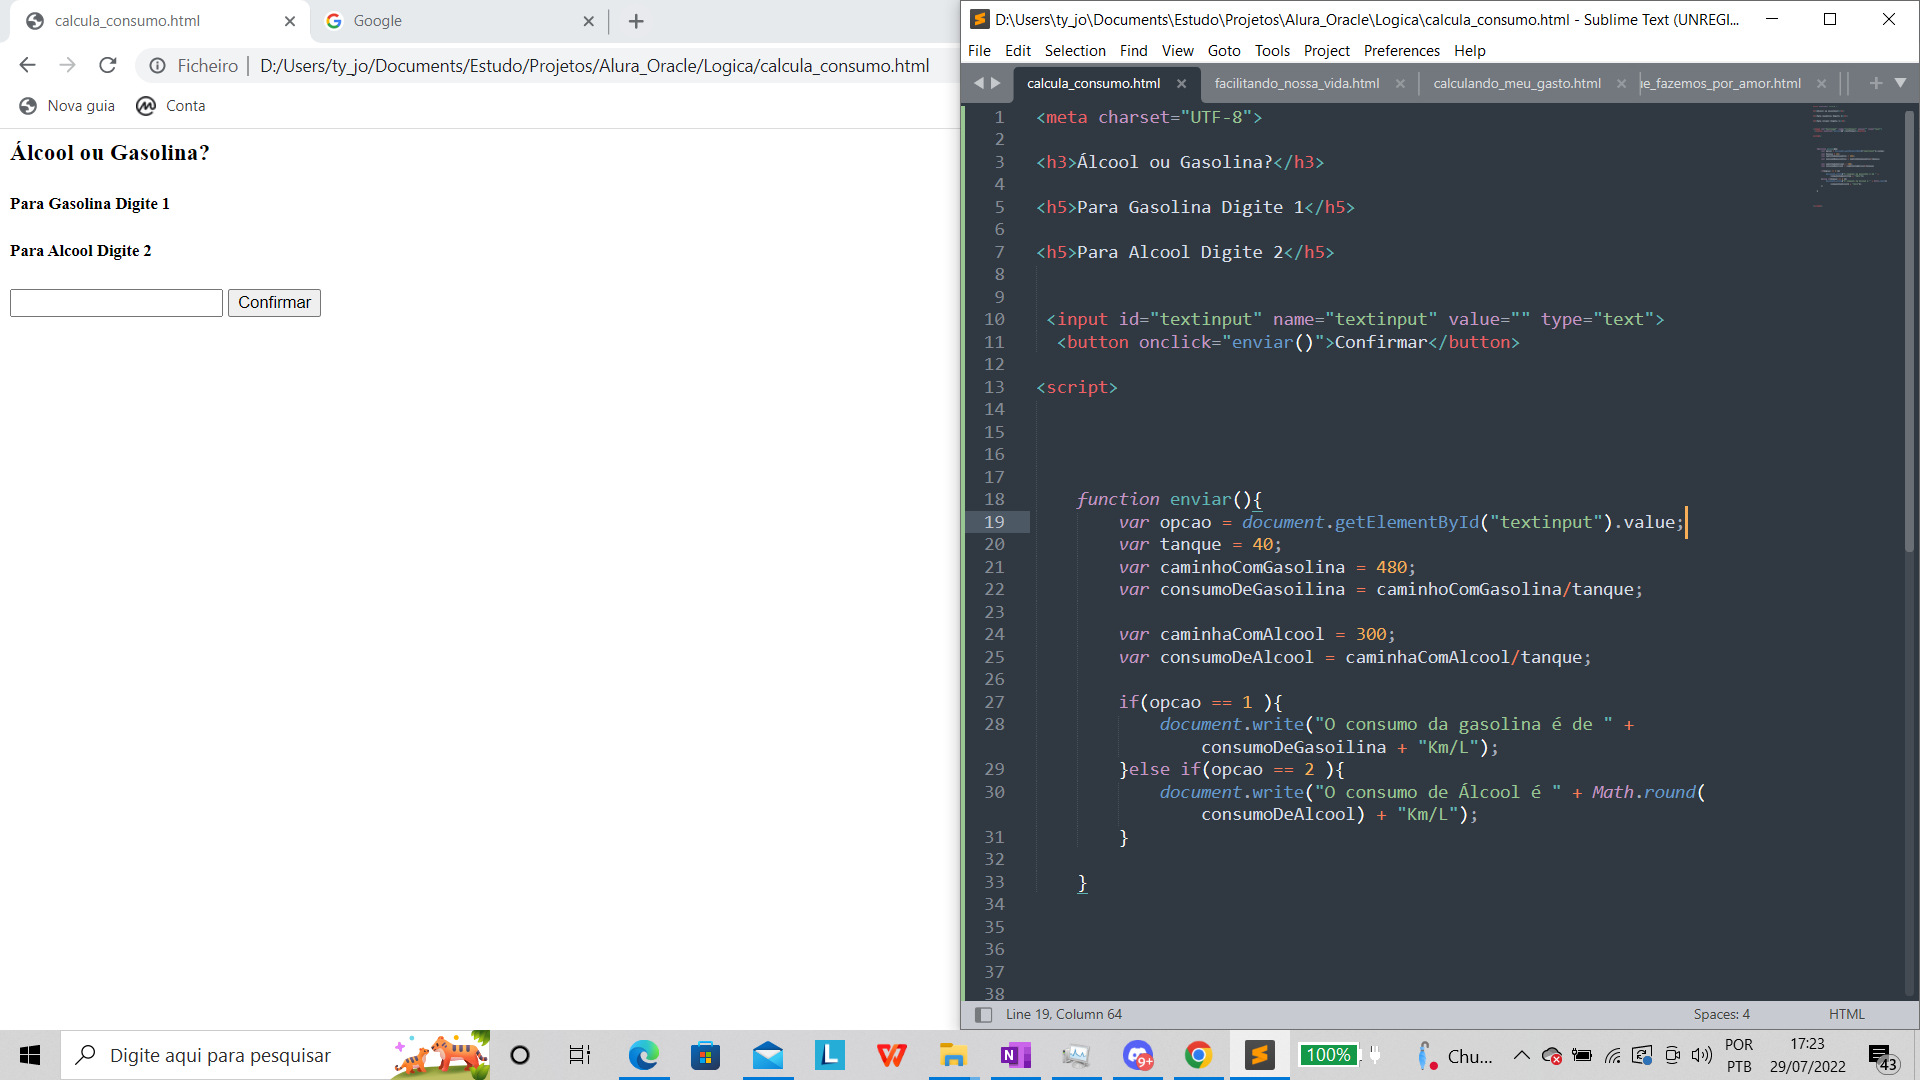The height and width of the screenshot is (1080, 1920).
Task: Click the right arrow panel toggle icon
Action: [997, 83]
